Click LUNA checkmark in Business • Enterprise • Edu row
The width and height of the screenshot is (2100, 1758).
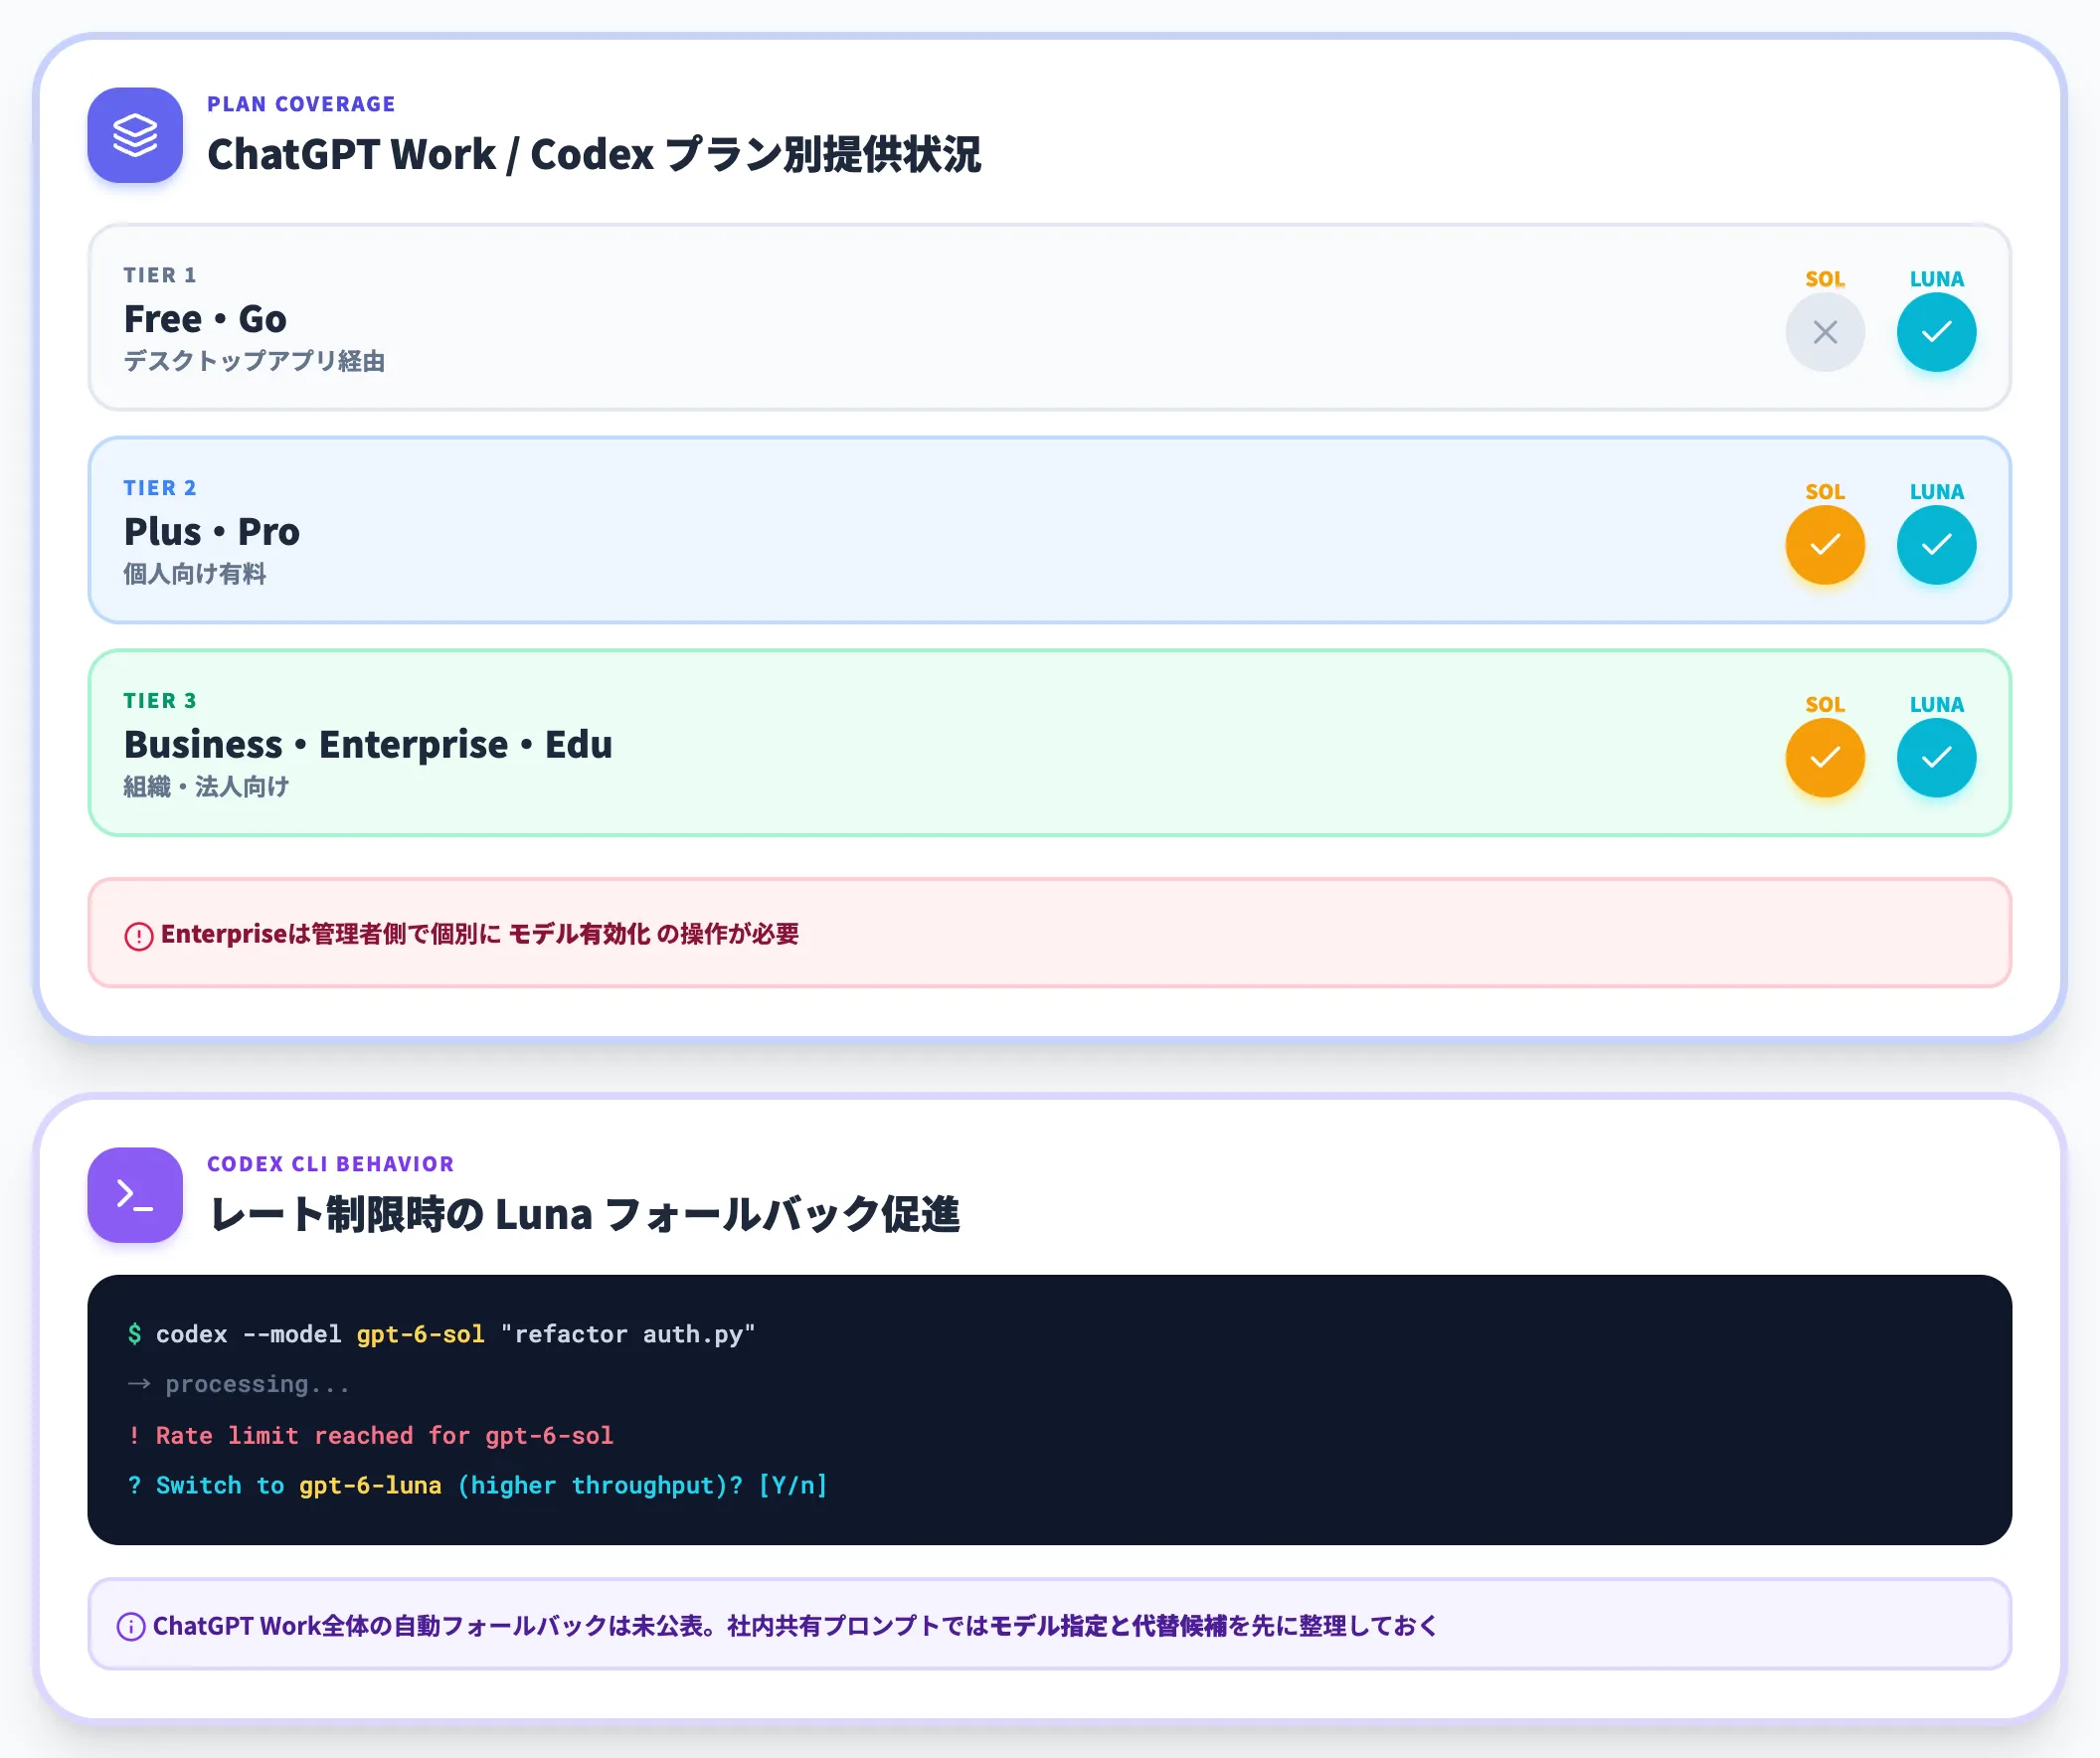[x=1936, y=758]
